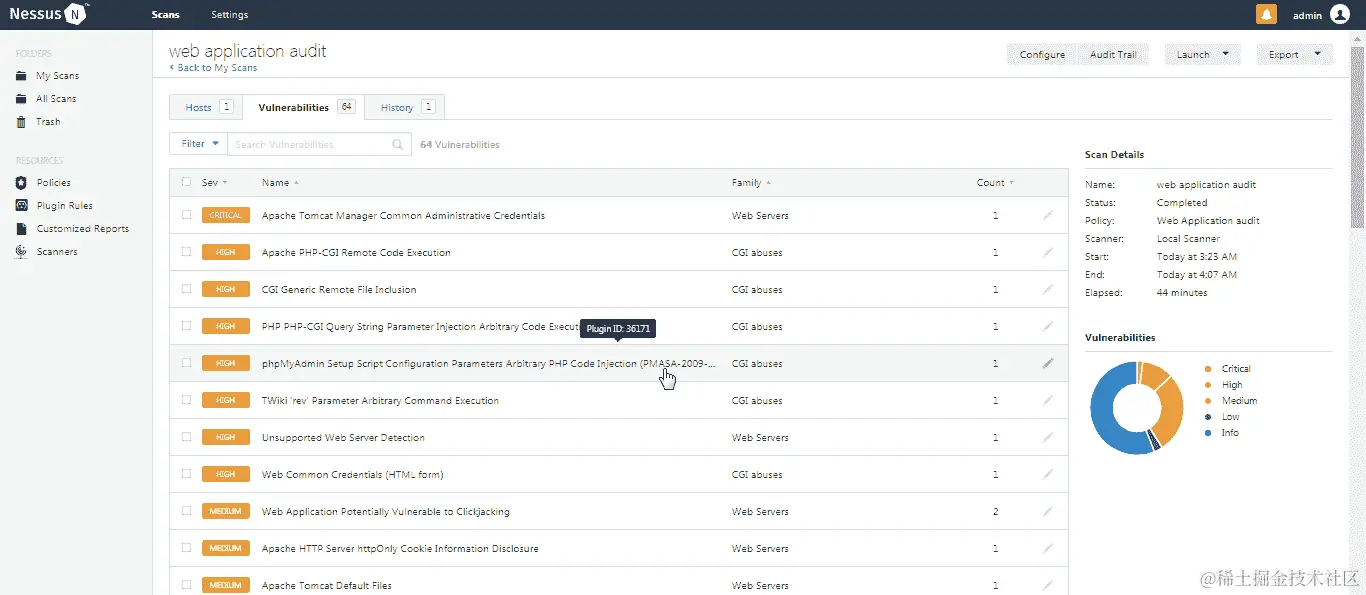This screenshot has width=1366, height=595.
Task: Check the Web Common Credentials row
Action: click(186, 474)
